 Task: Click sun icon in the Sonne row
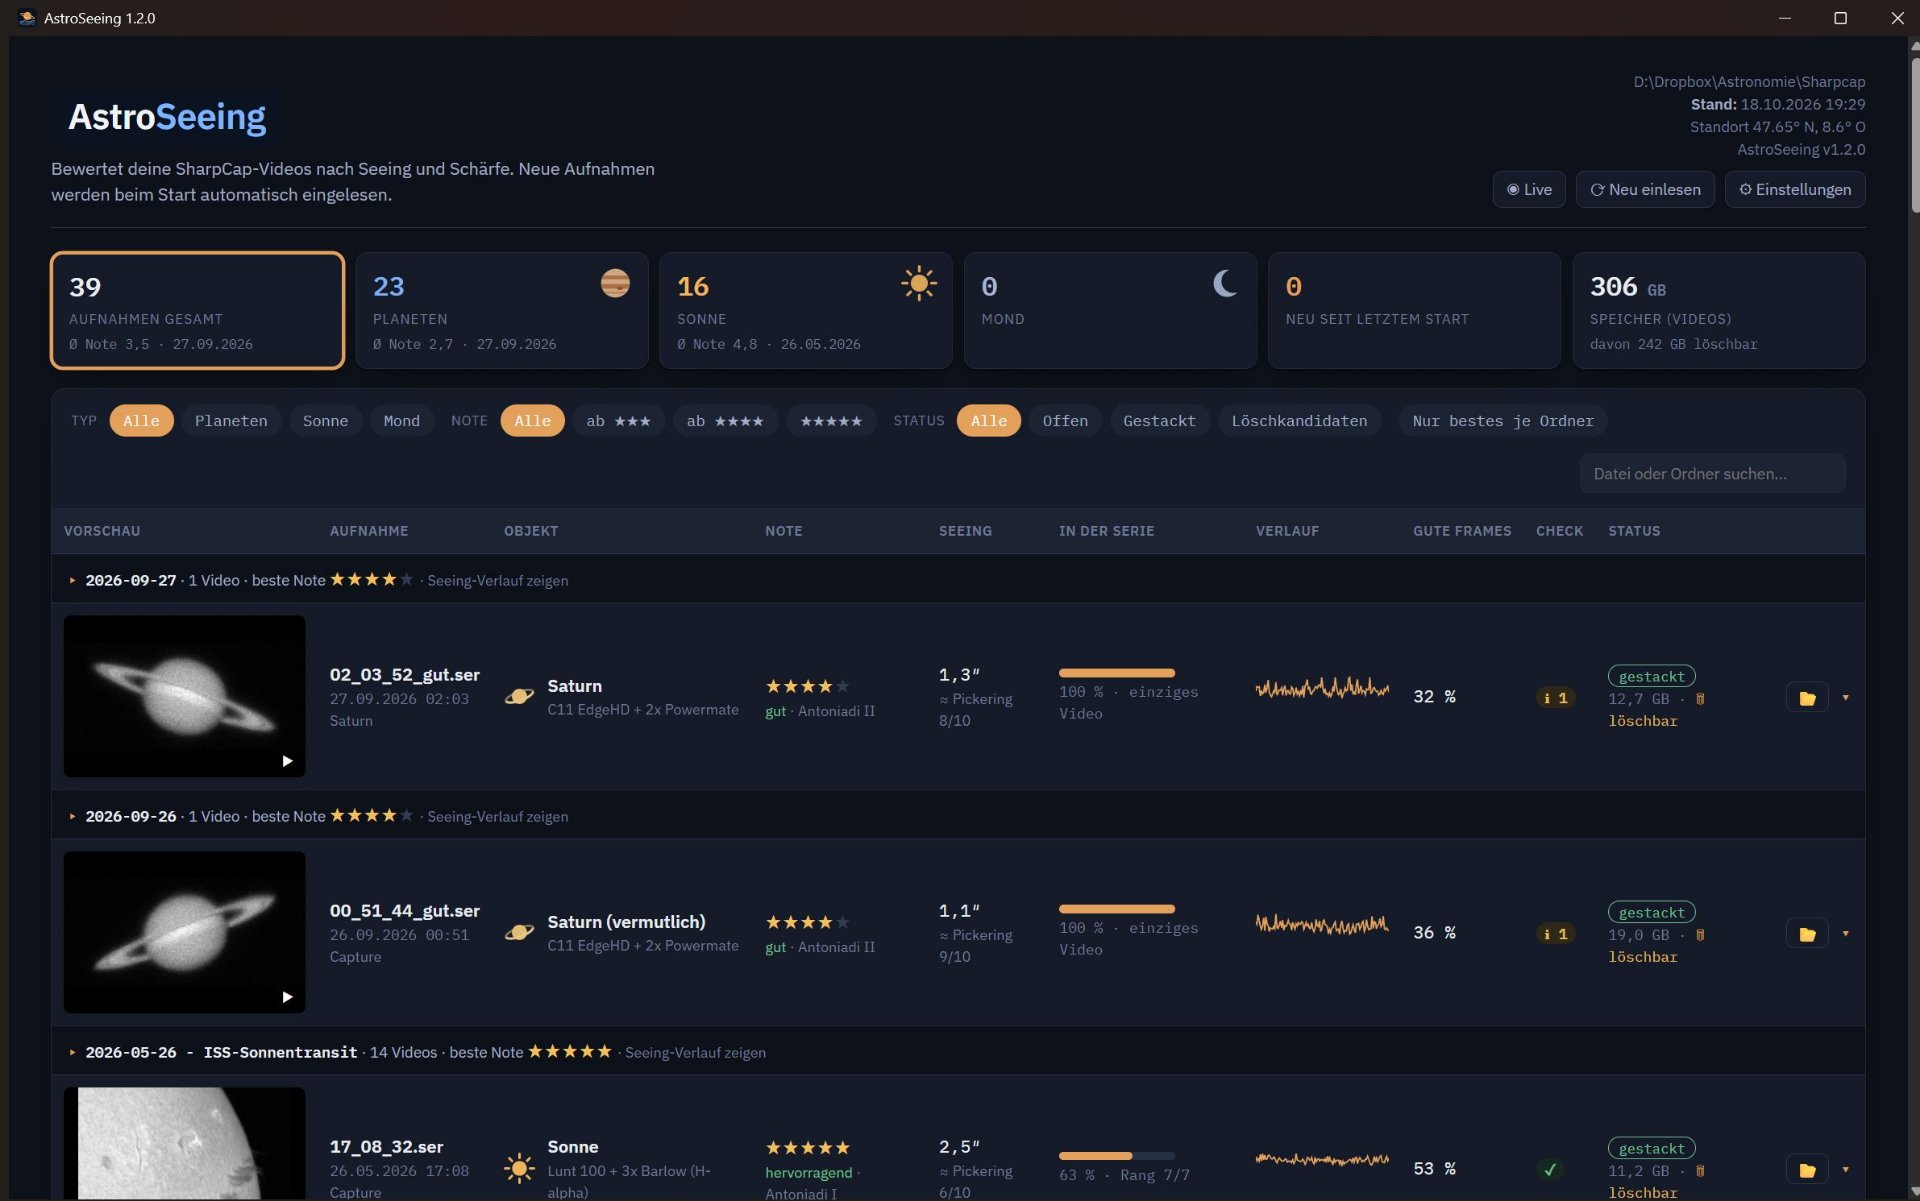[x=519, y=1168]
